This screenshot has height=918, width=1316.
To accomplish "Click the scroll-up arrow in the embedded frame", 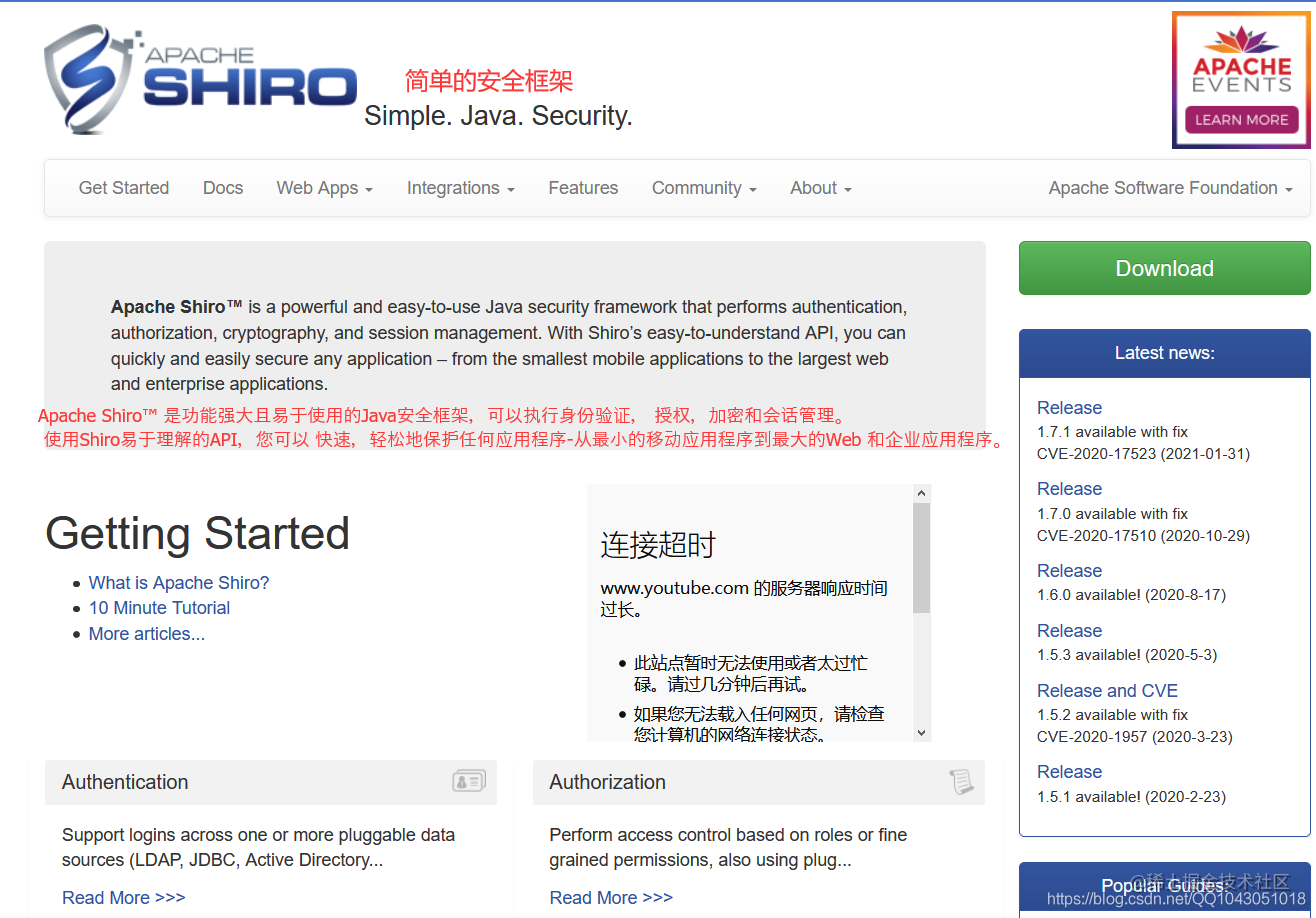I will [x=922, y=491].
